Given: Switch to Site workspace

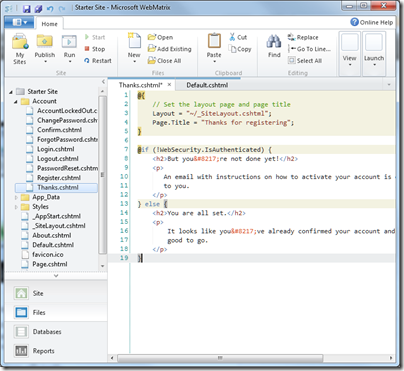Looking at the screenshot, I should (x=56, y=293).
